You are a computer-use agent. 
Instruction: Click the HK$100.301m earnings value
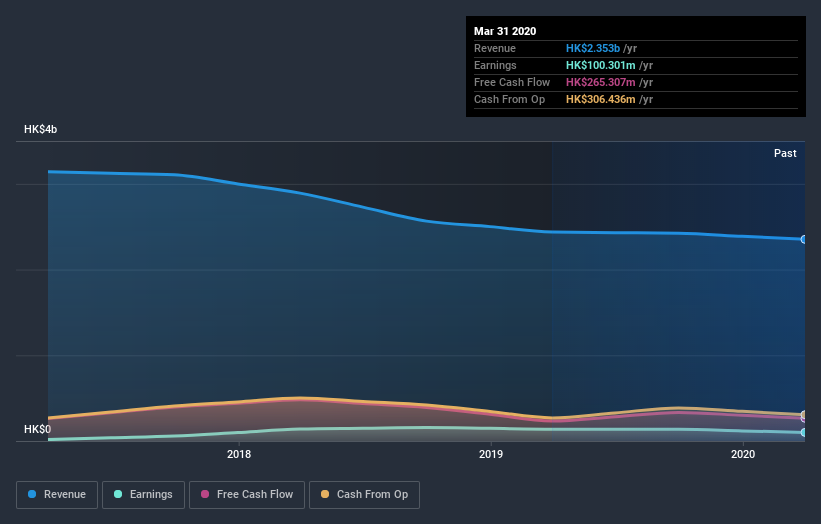pos(601,65)
